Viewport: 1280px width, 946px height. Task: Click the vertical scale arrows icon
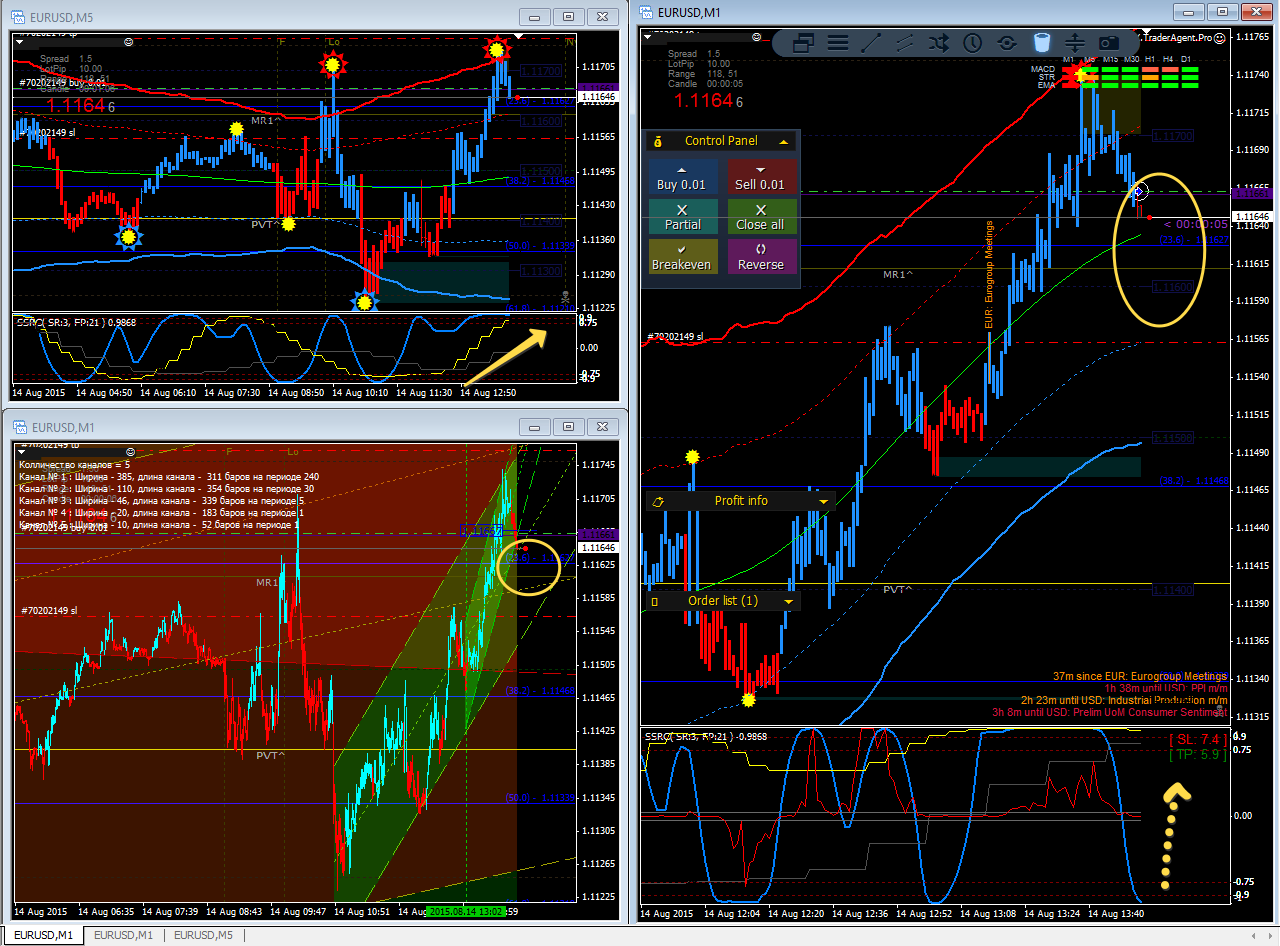click(1075, 43)
